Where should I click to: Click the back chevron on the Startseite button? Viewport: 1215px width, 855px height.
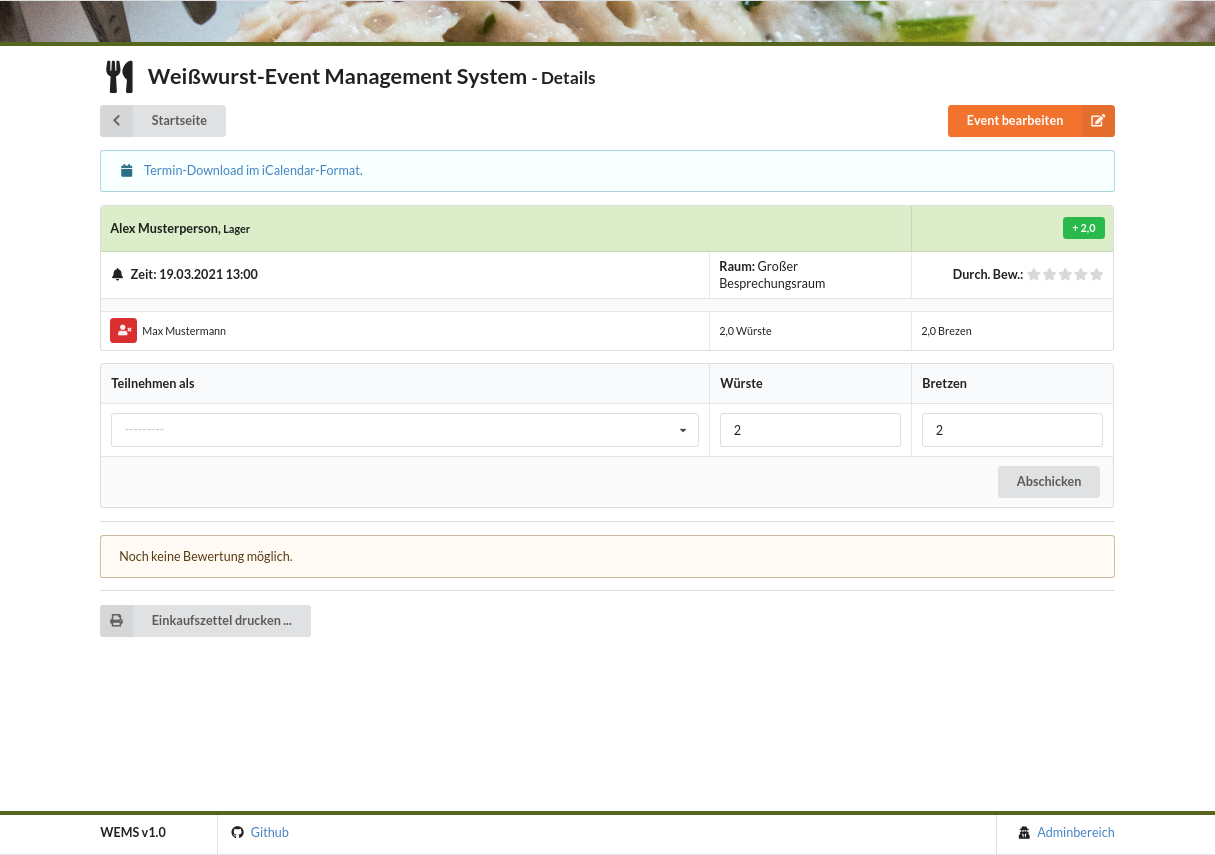tap(117, 120)
